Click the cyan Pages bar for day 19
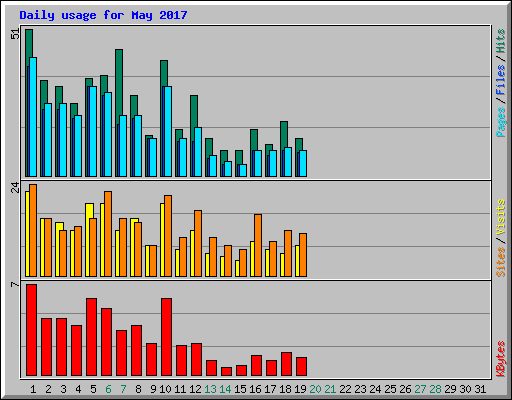This screenshot has width=512, height=400. coord(303,163)
